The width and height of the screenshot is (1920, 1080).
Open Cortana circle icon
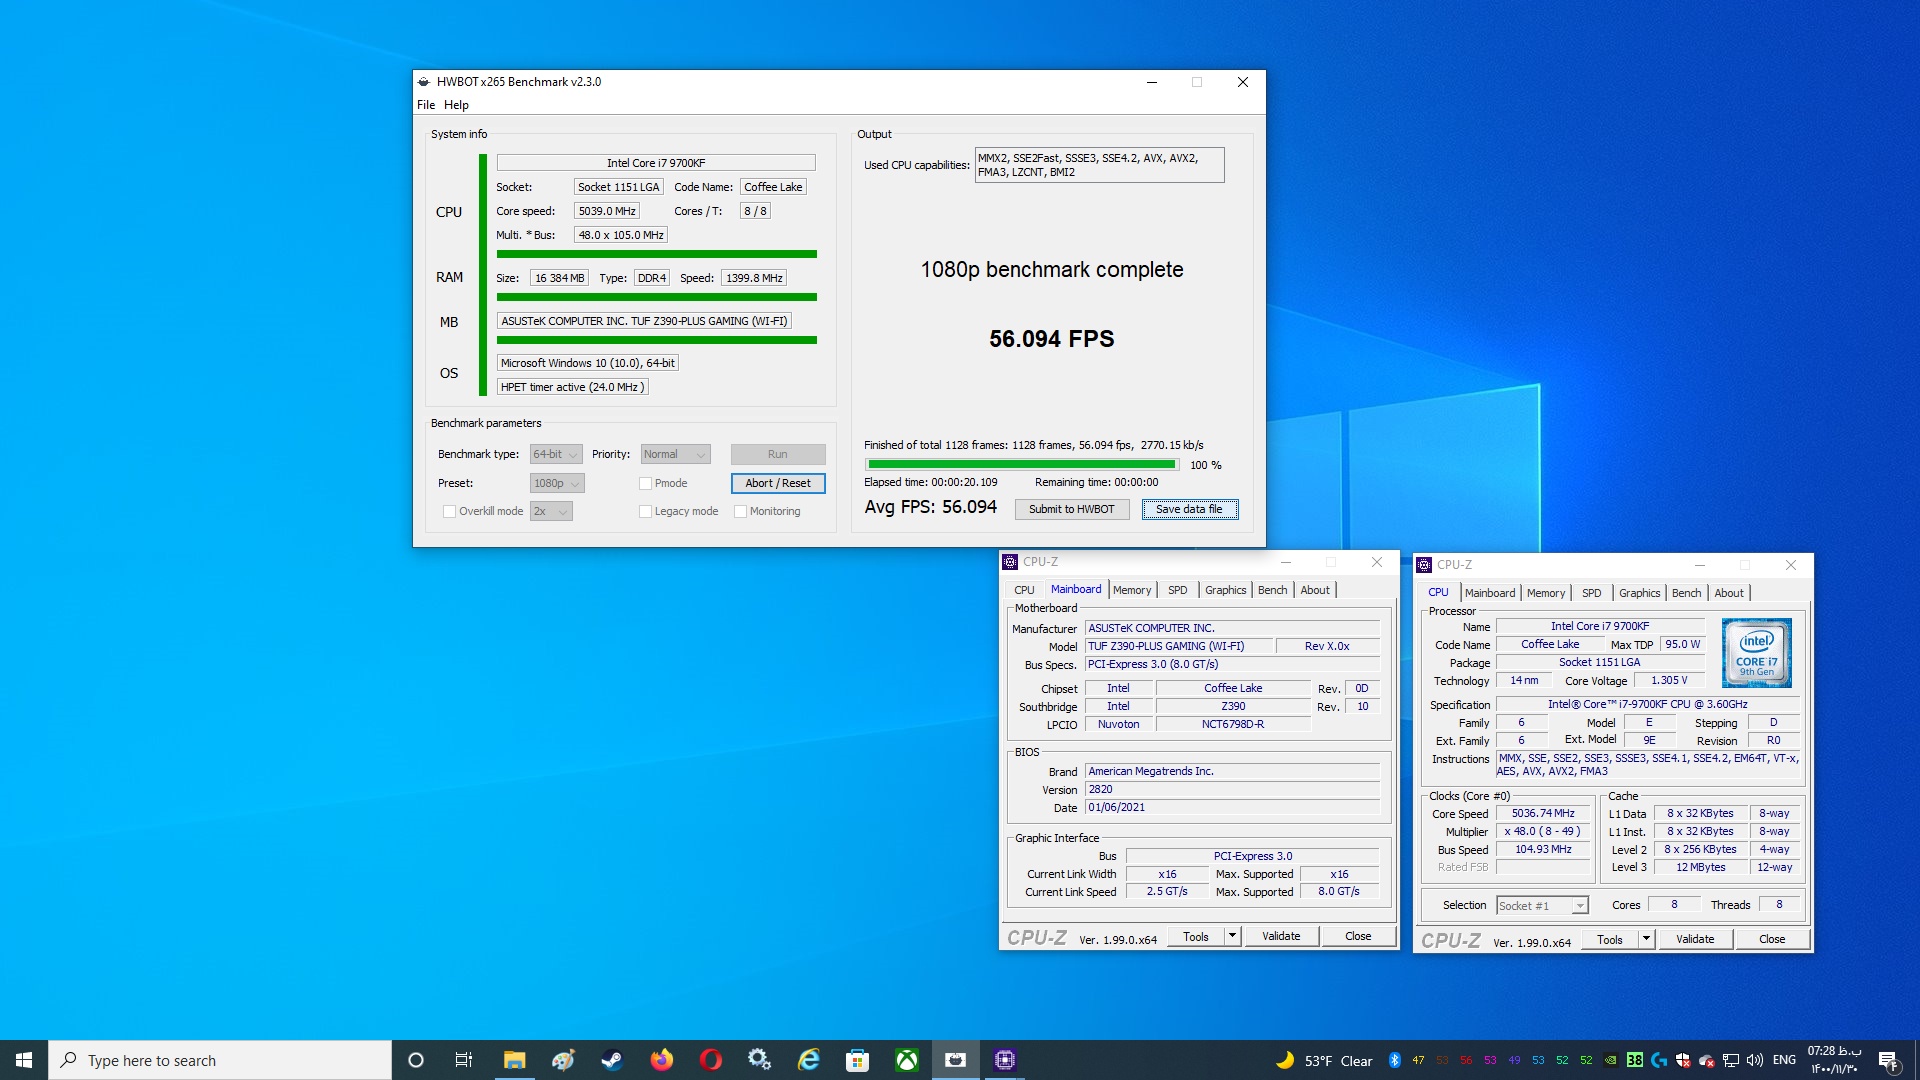tap(416, 1060)
